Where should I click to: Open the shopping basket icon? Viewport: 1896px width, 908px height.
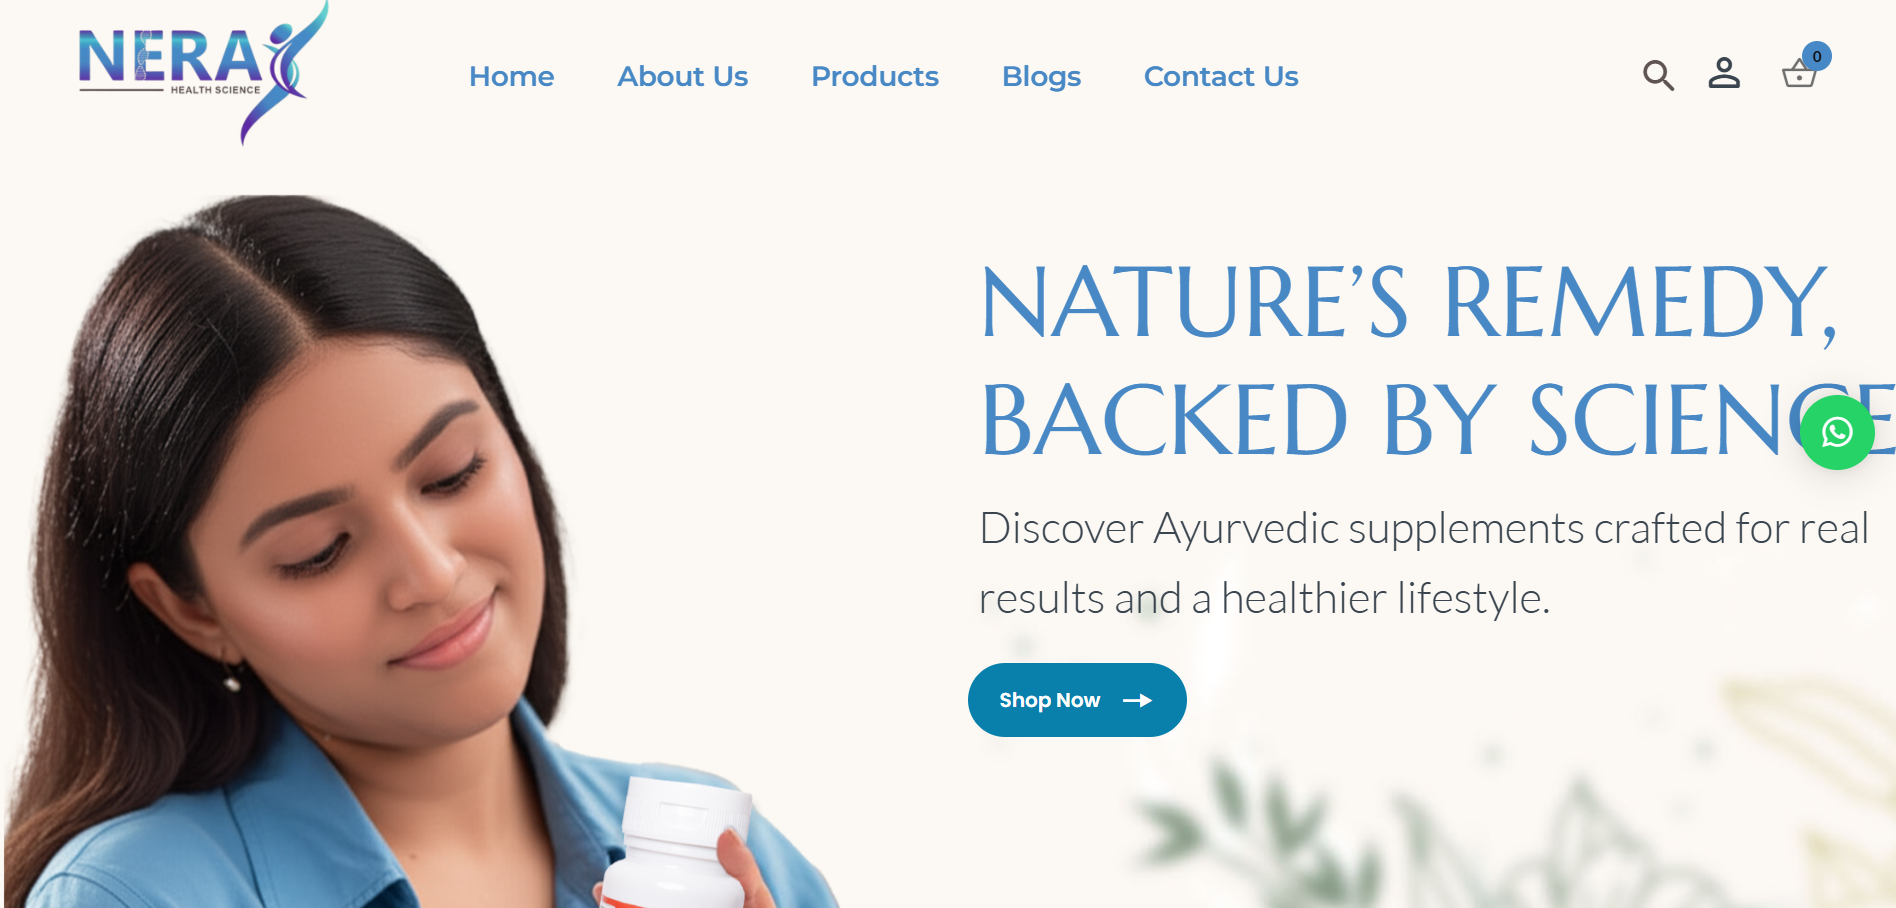(1799, 75)
